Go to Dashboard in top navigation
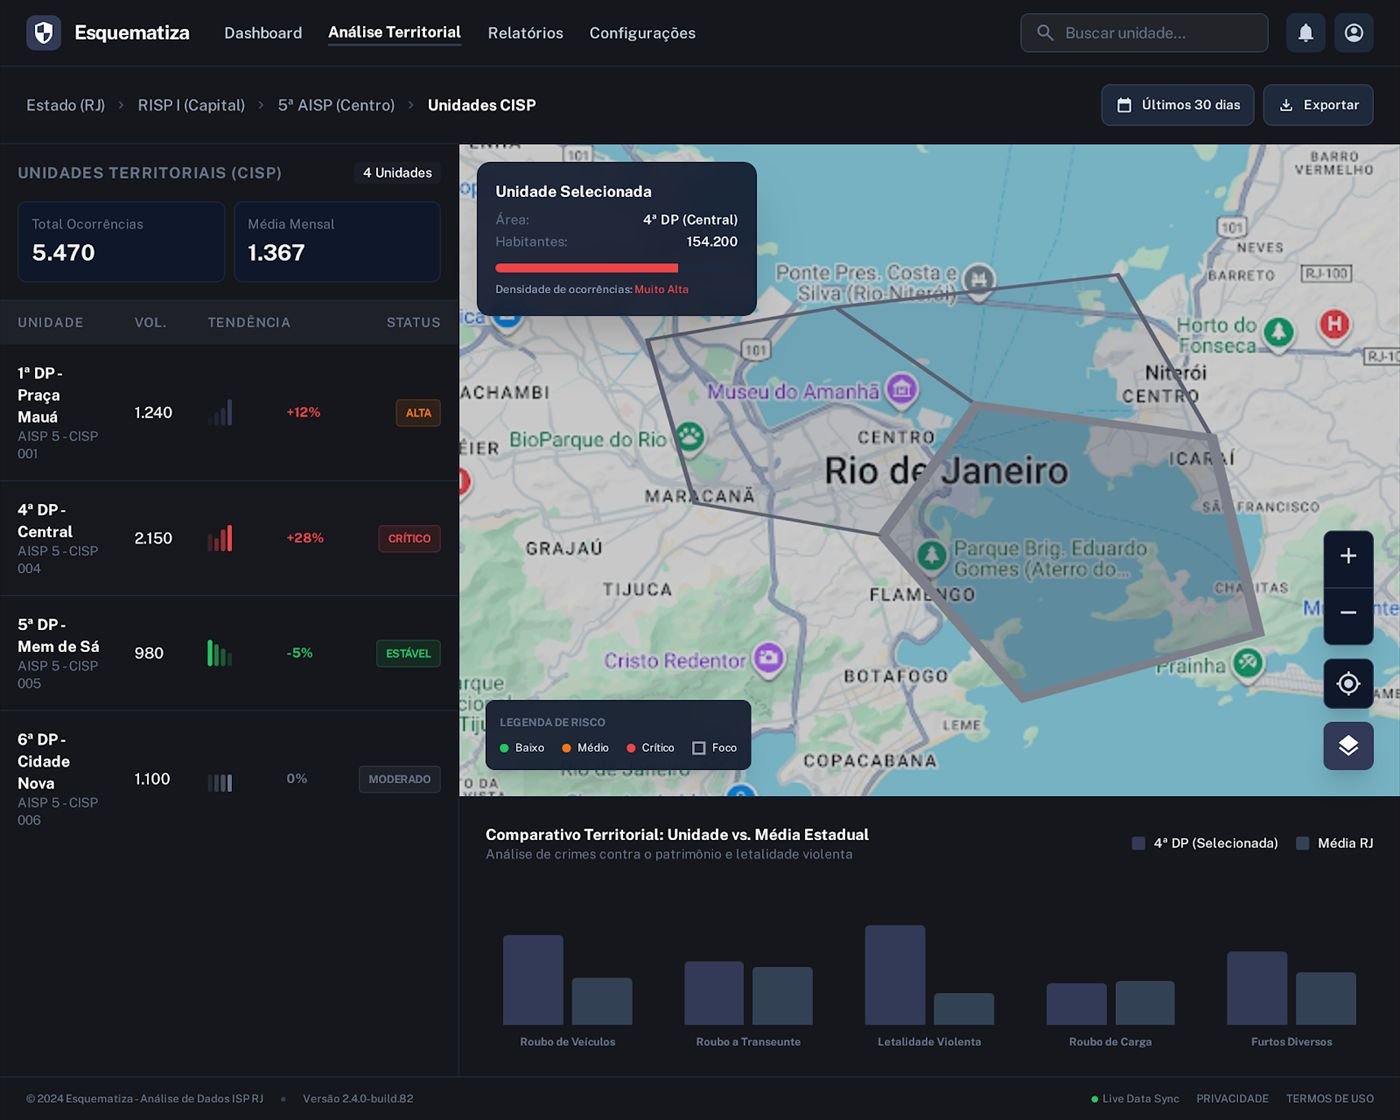Viewport: 1400px width, 1120px height. click(263, 33)
